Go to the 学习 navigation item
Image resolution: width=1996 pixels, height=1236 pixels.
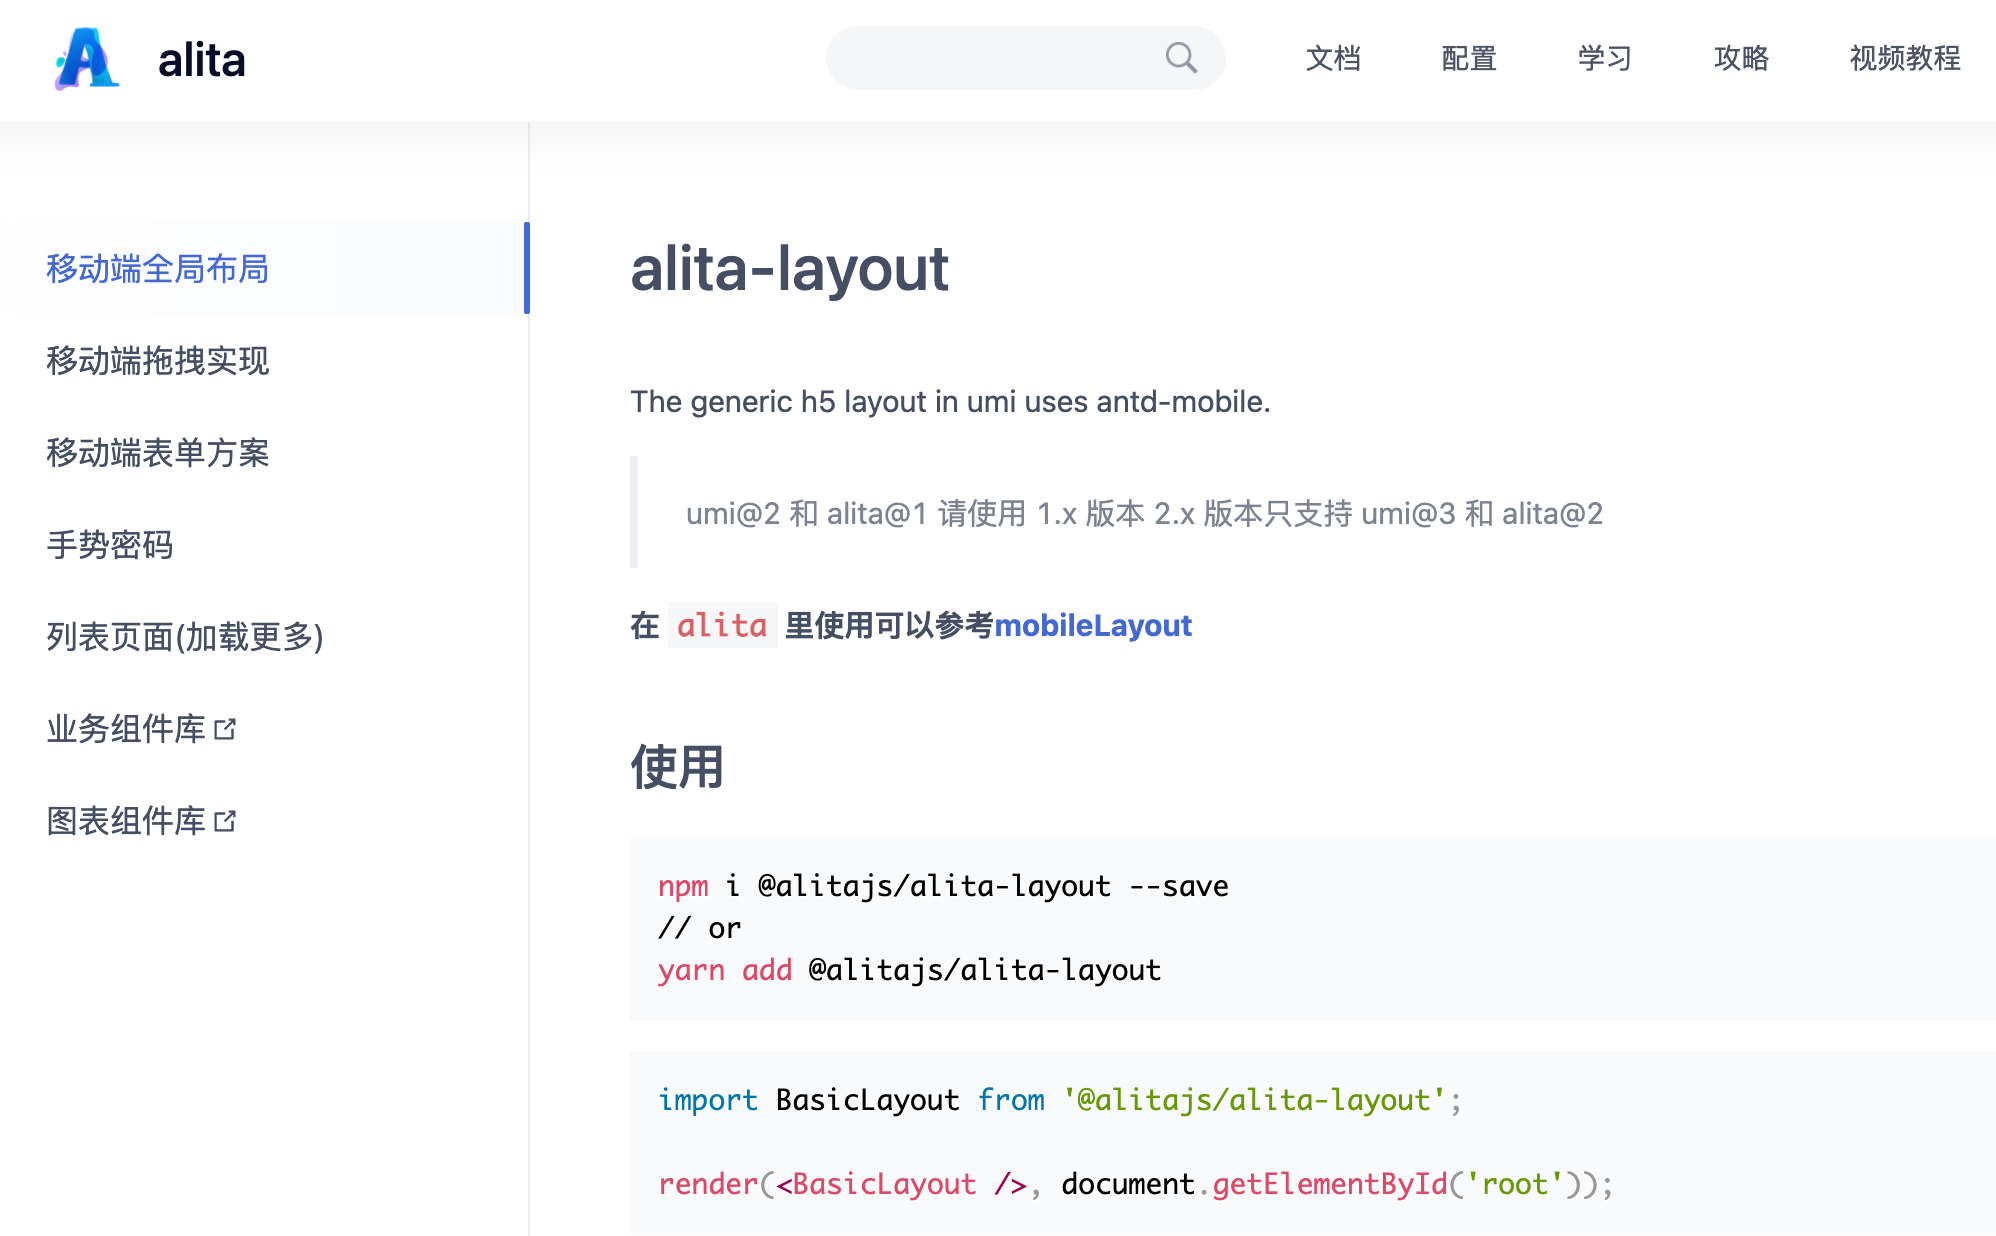[1605, 58]
